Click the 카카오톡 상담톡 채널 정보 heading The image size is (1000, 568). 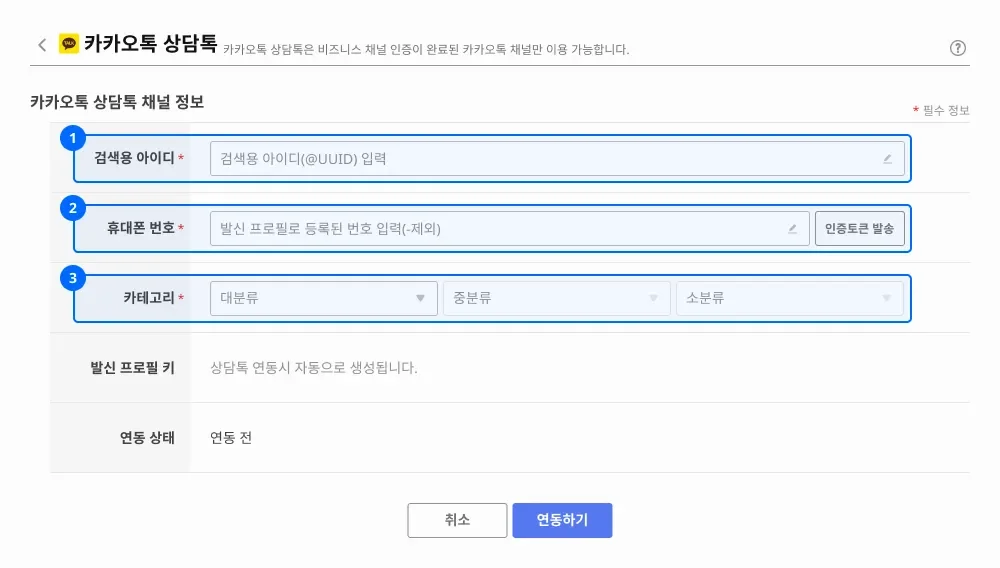click(x=117, y=102)
